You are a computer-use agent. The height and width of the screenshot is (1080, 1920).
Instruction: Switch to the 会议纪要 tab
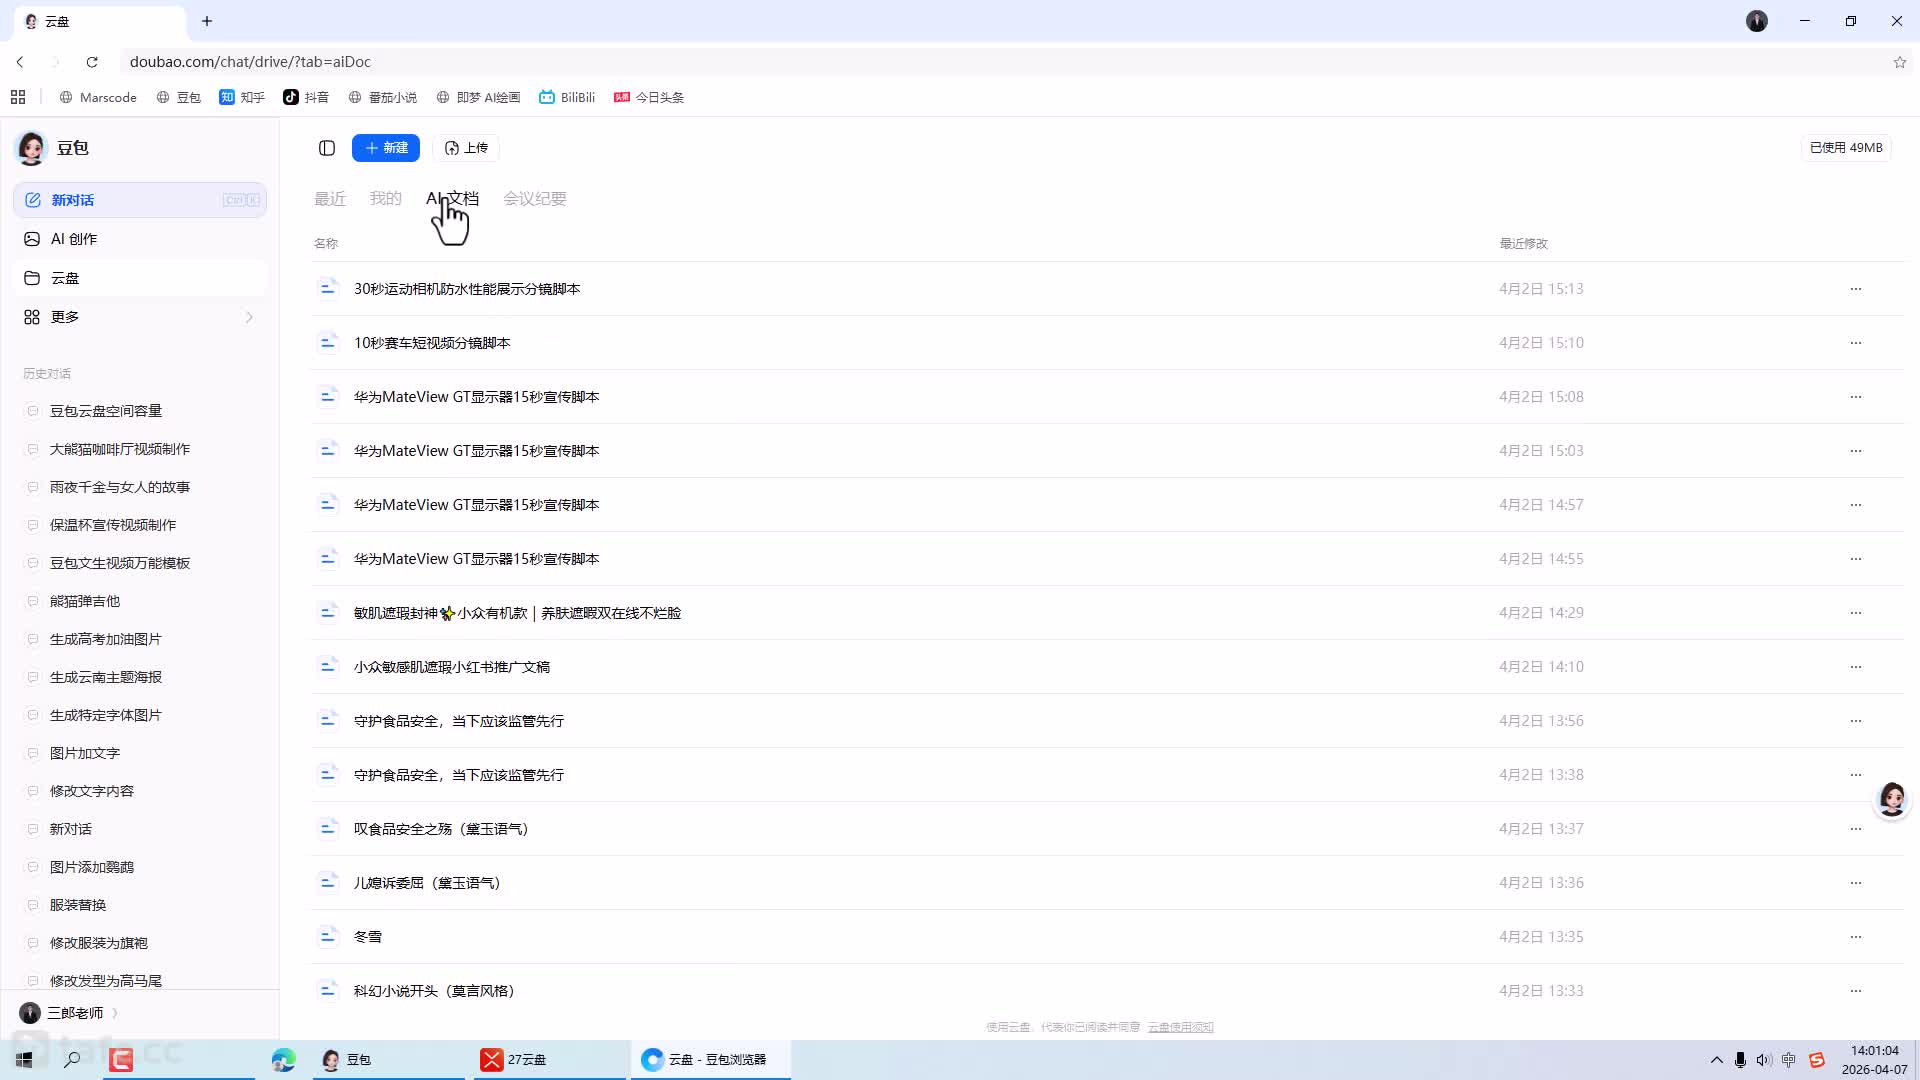534,199
